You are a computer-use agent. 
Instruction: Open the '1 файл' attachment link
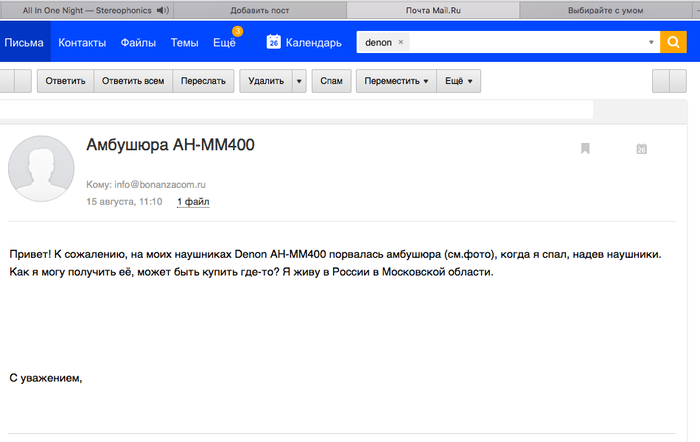(193, 202)
